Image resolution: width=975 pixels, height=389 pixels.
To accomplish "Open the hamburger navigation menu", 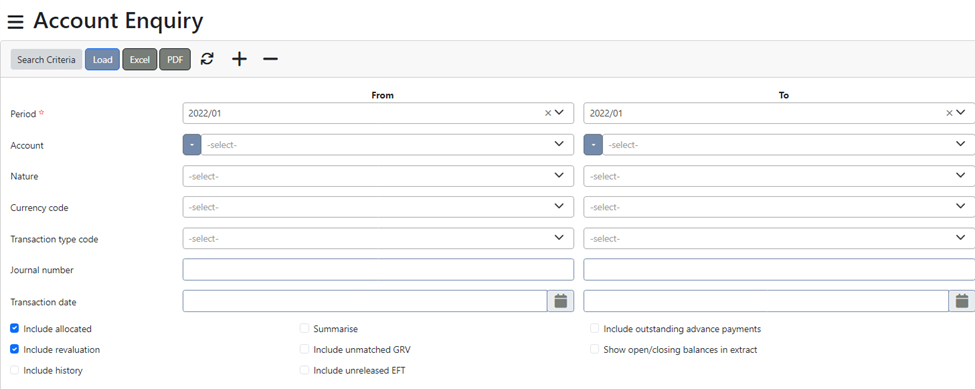I will pyautogui.click(x=16, y=22).
